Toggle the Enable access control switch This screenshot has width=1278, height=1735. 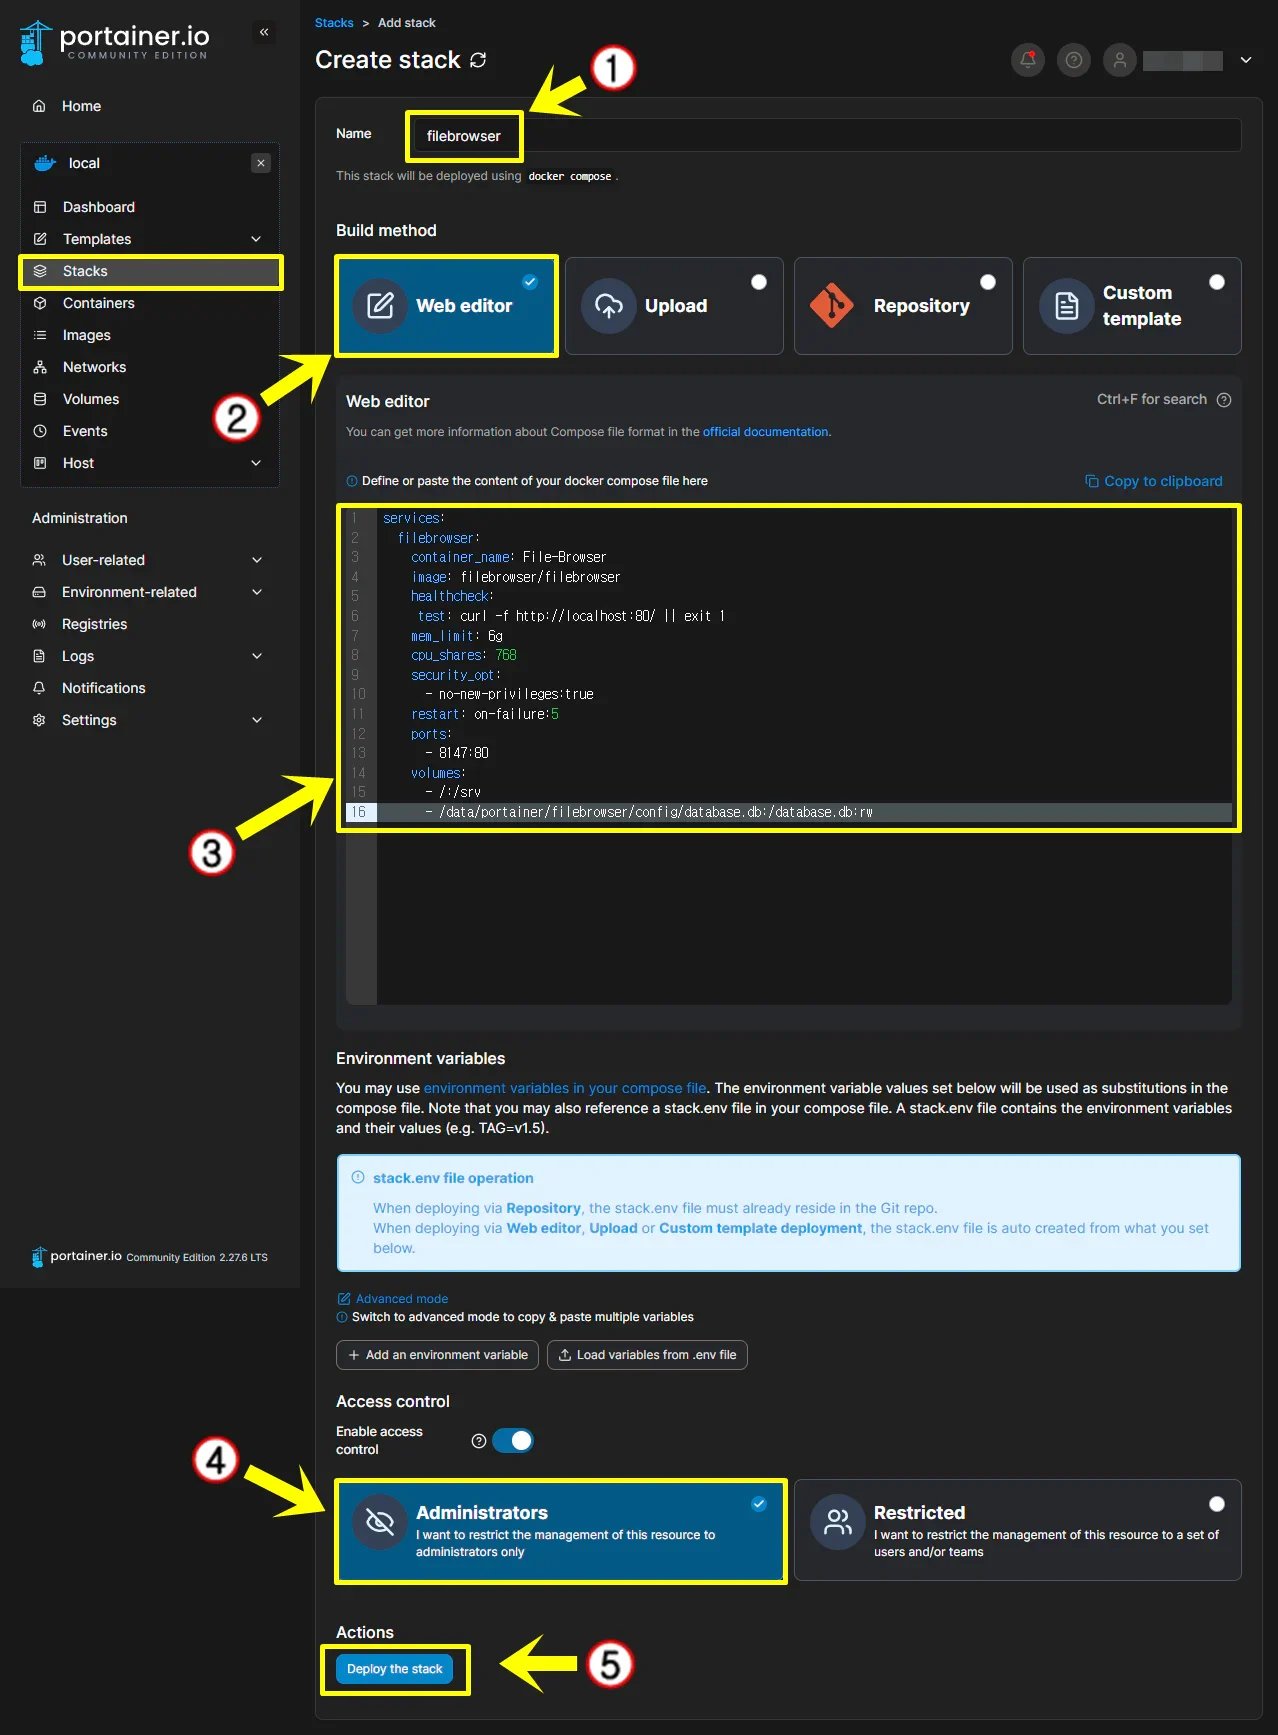513,1441
